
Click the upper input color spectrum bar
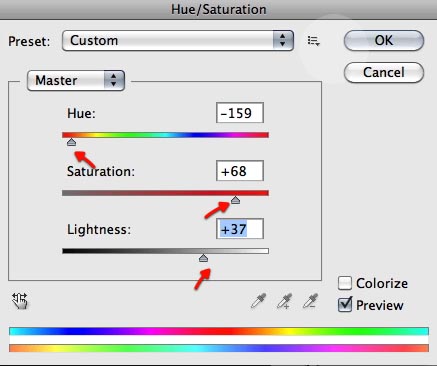219,331
